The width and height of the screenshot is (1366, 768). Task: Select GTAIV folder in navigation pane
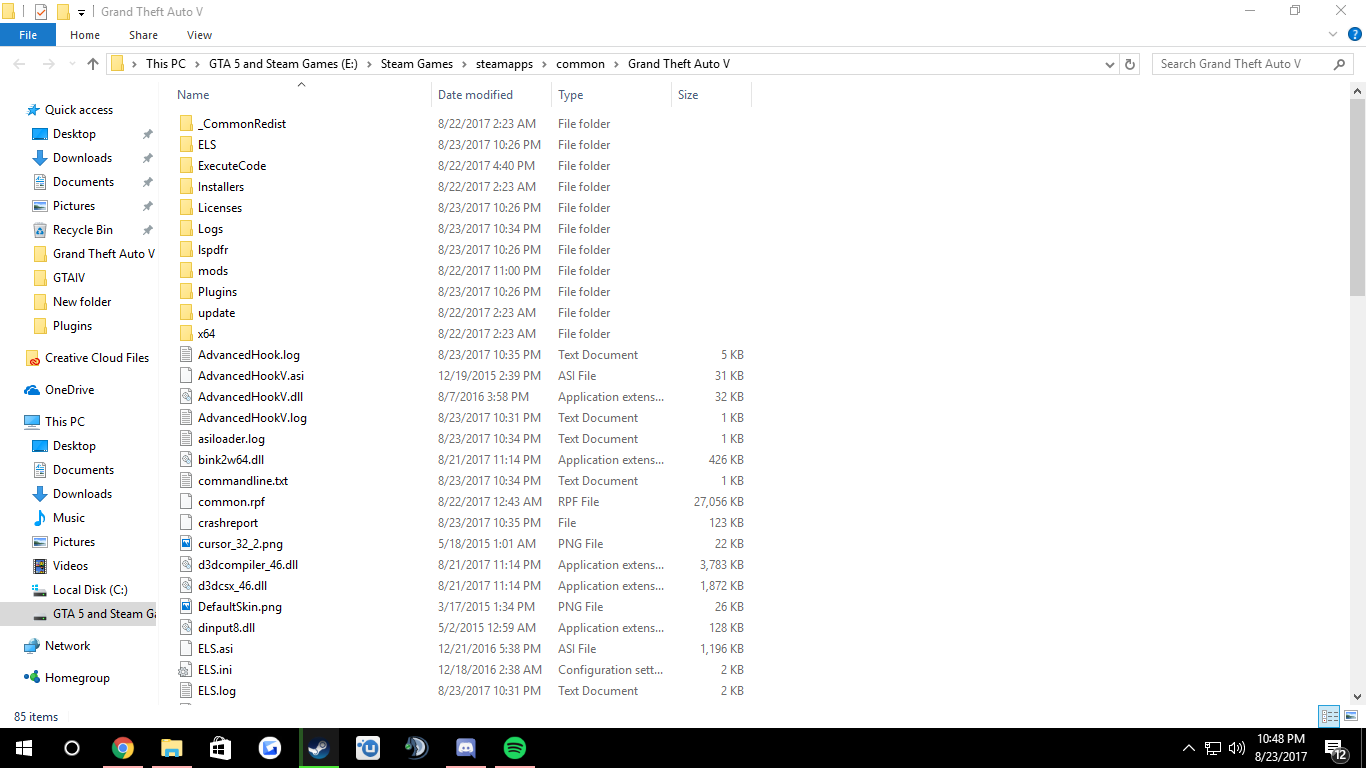pyautogui.click(x=69, y=278)
